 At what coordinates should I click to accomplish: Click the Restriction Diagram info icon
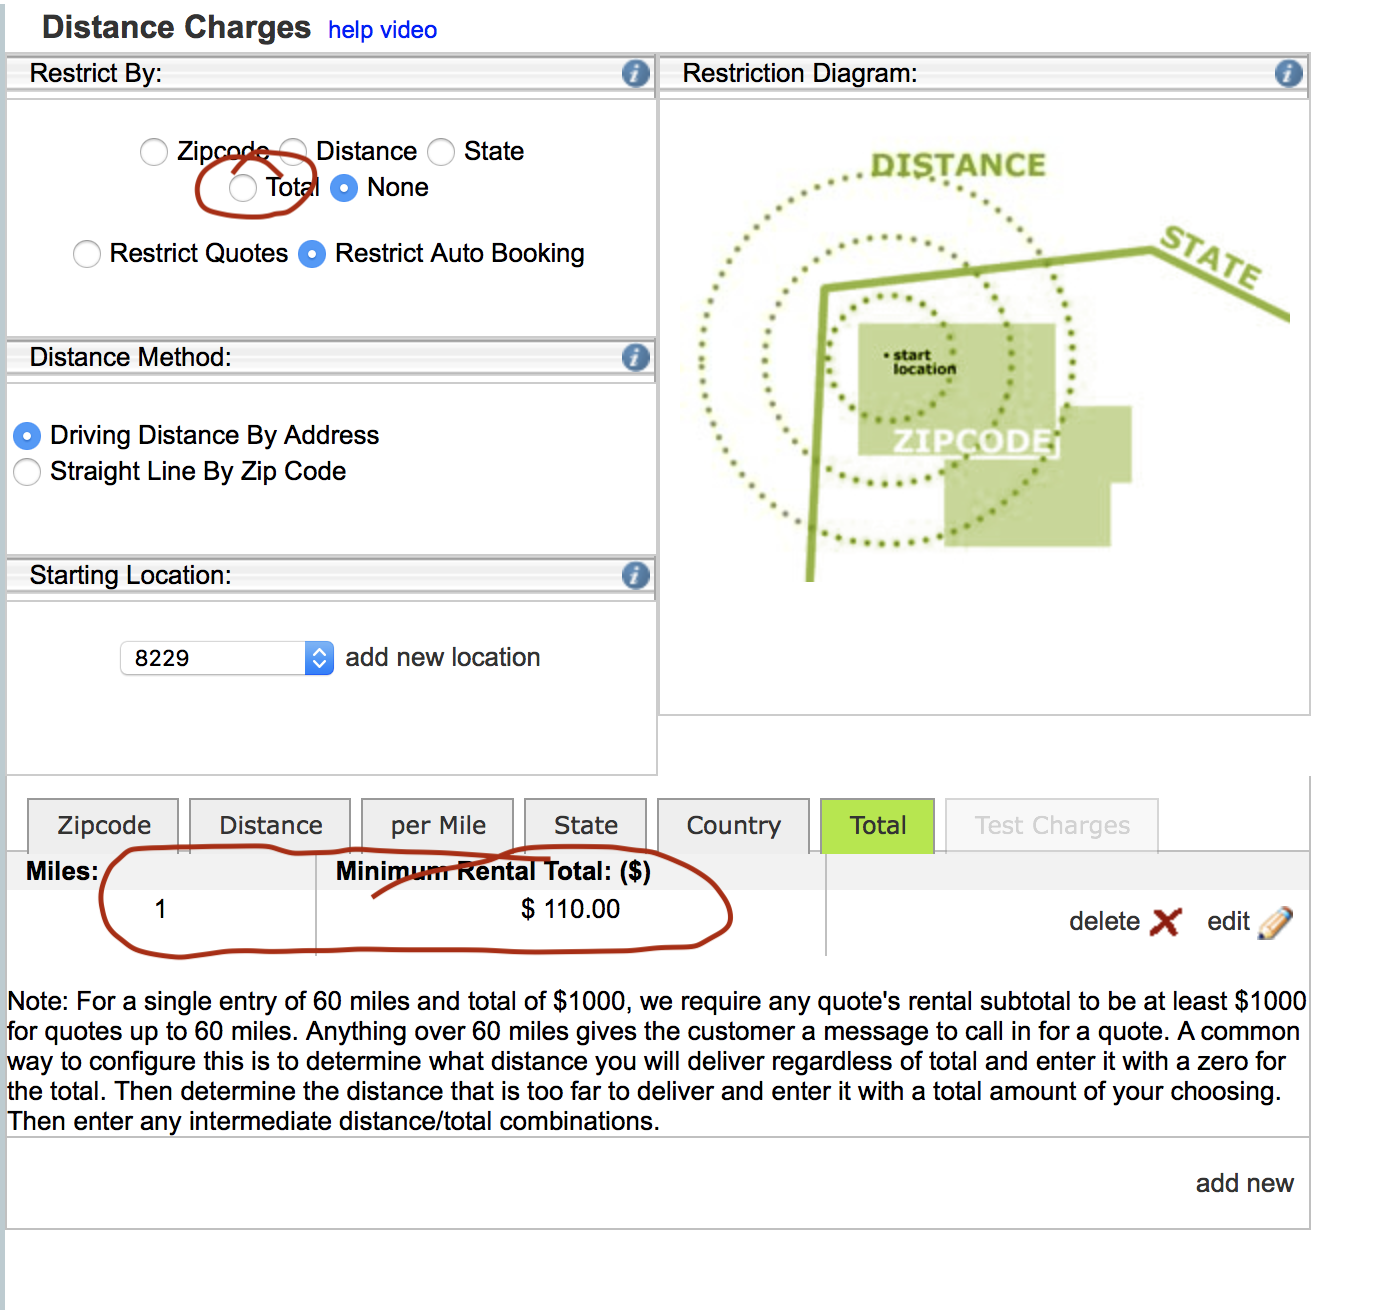1288,73
